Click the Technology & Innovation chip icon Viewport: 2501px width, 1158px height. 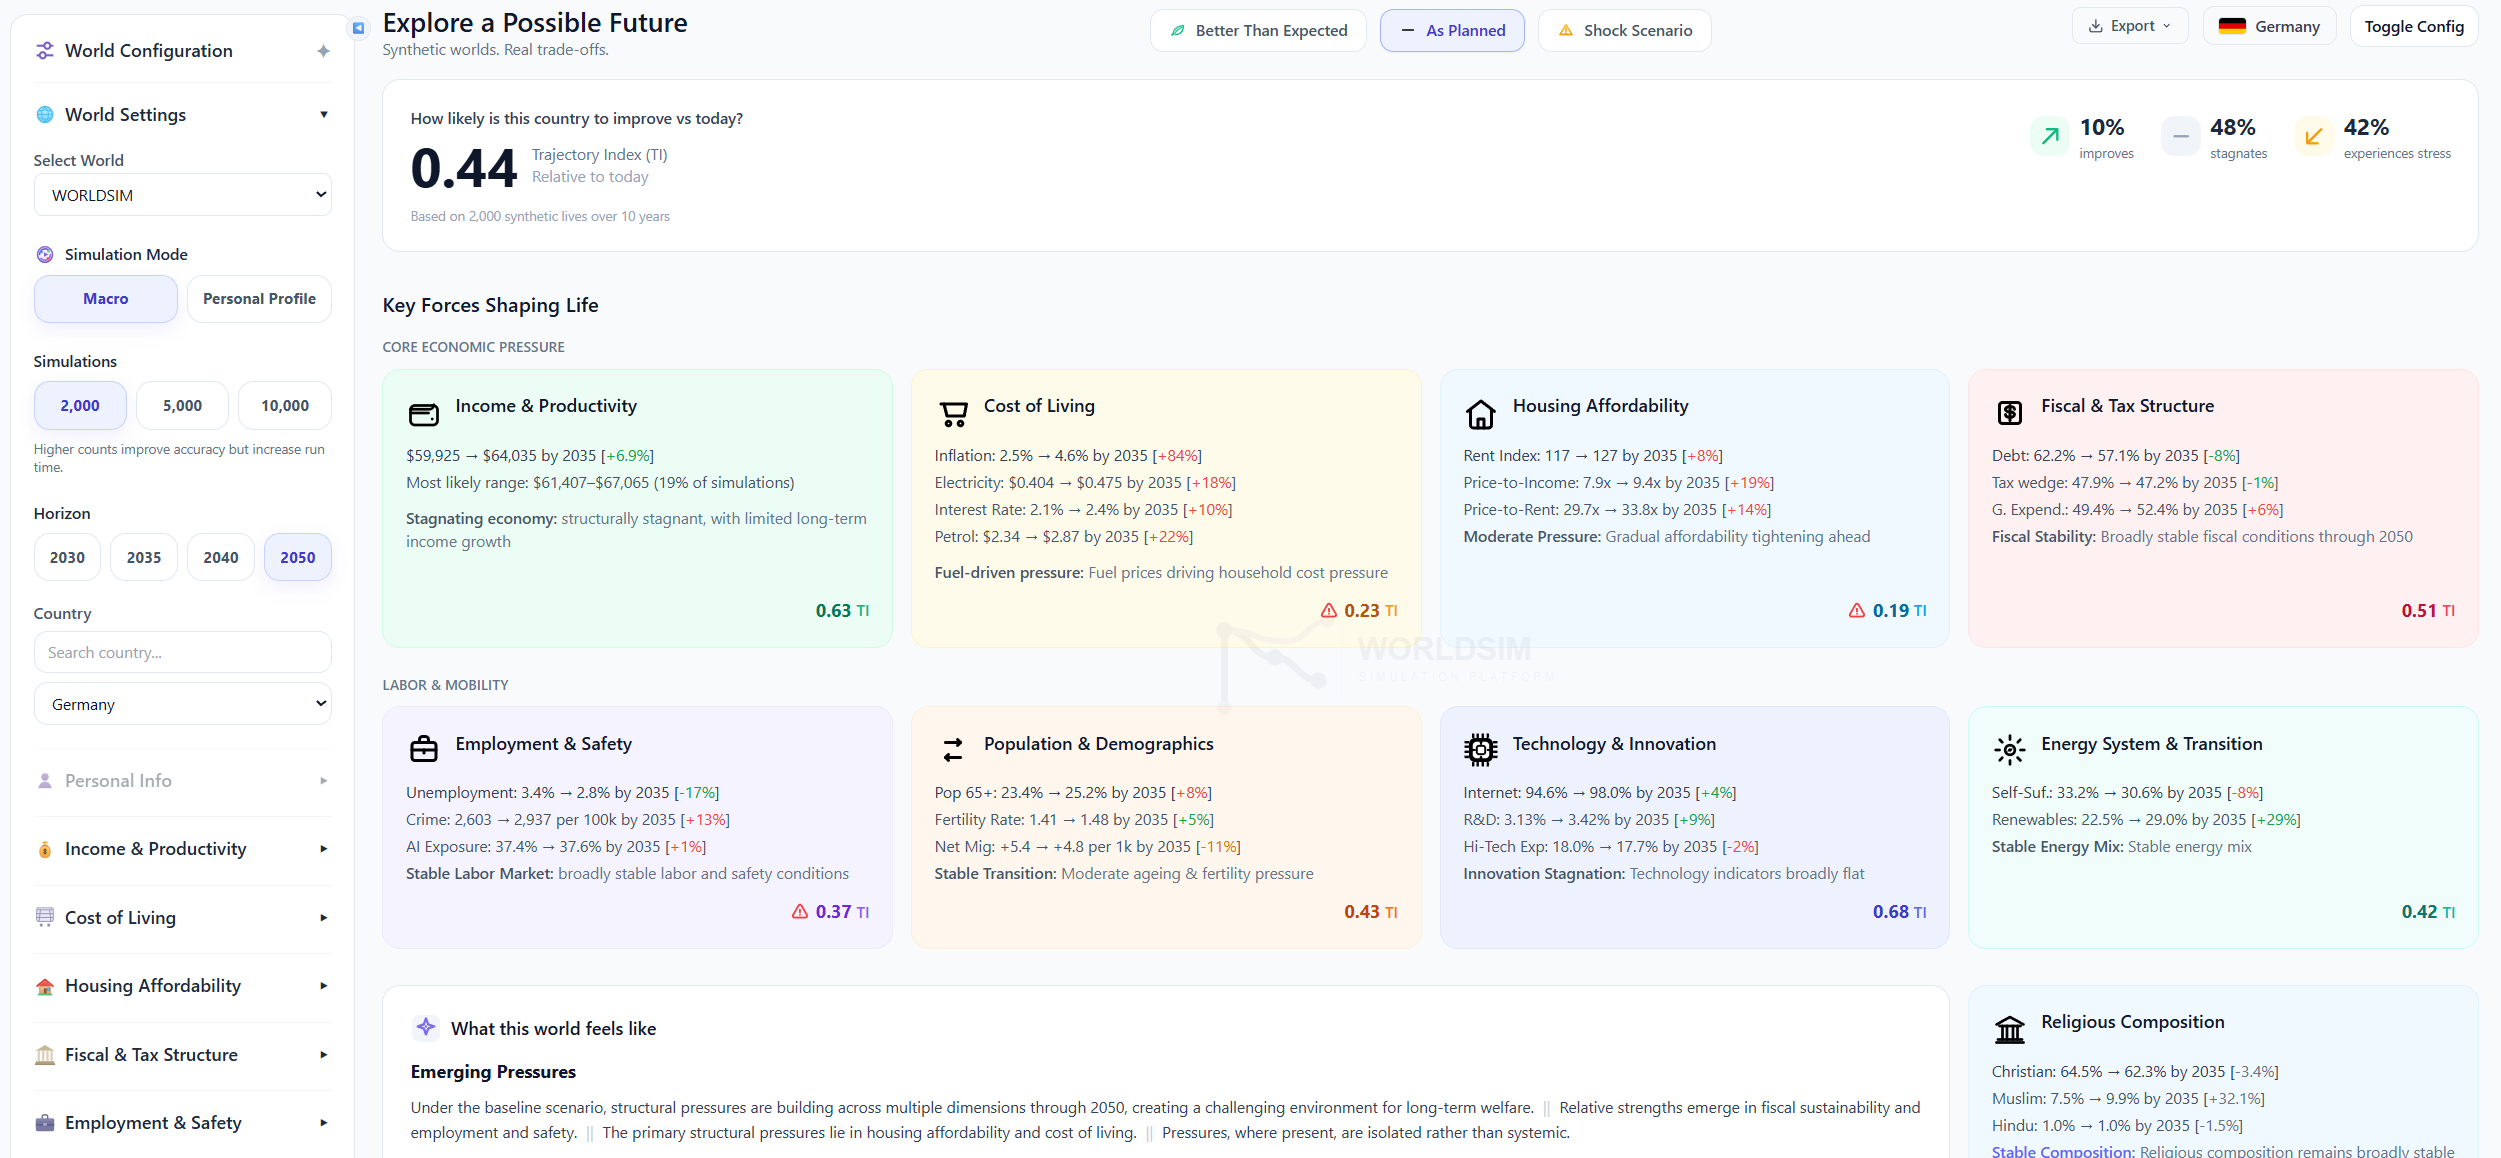coord(1480,749)
